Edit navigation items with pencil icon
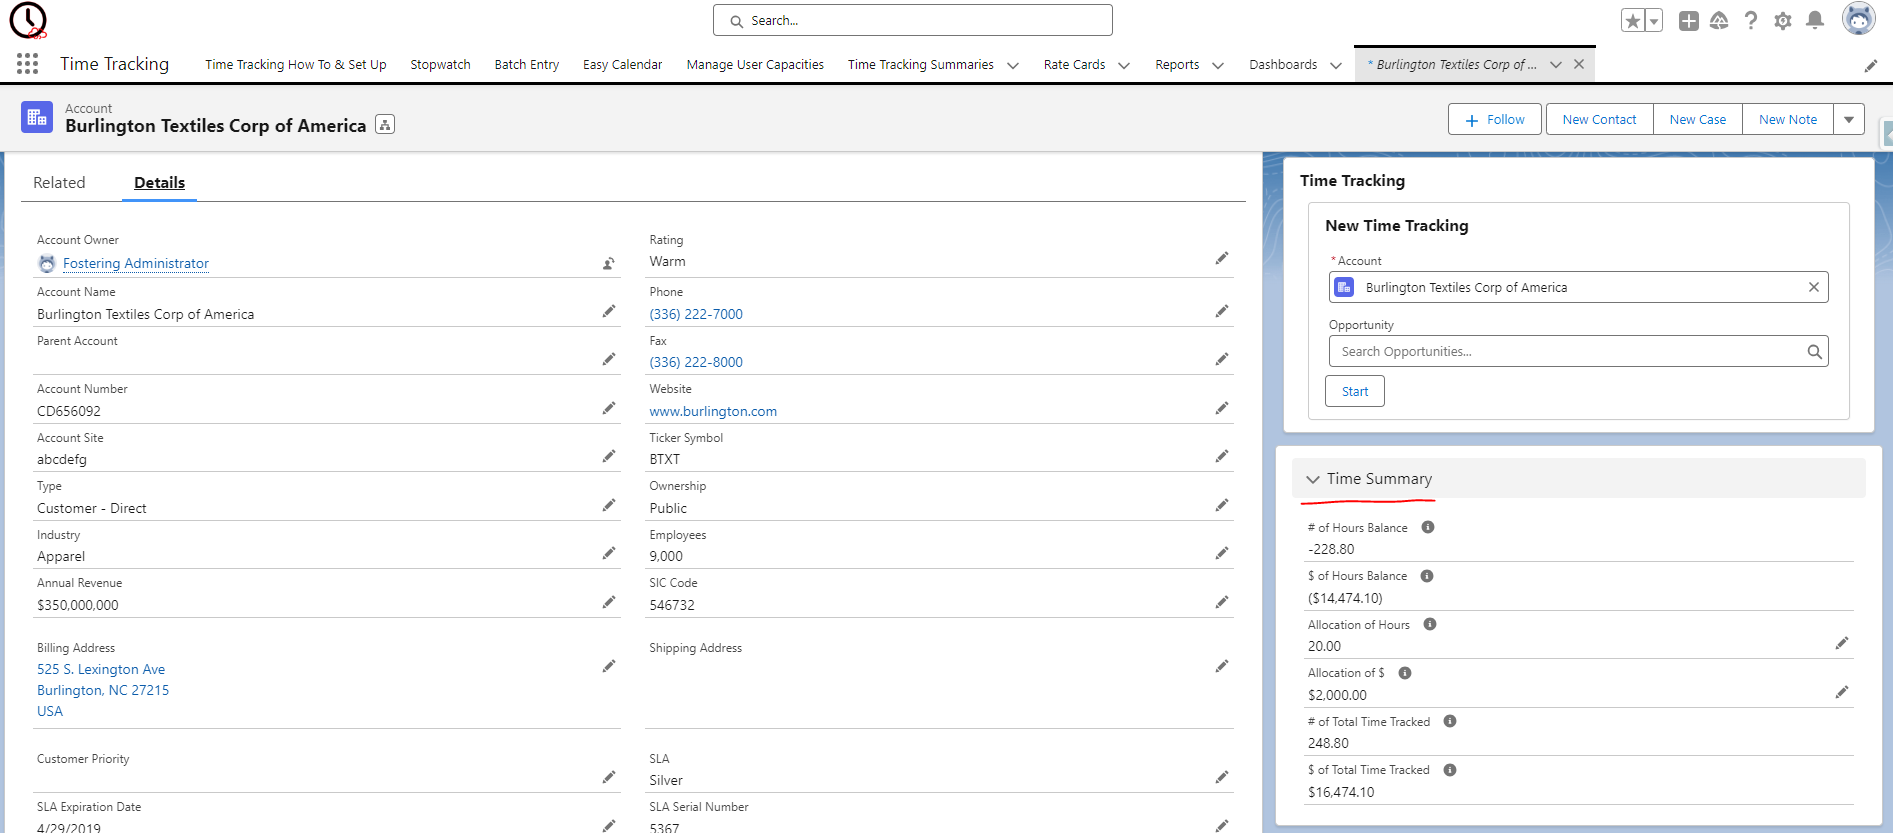 pos(1871,66)
